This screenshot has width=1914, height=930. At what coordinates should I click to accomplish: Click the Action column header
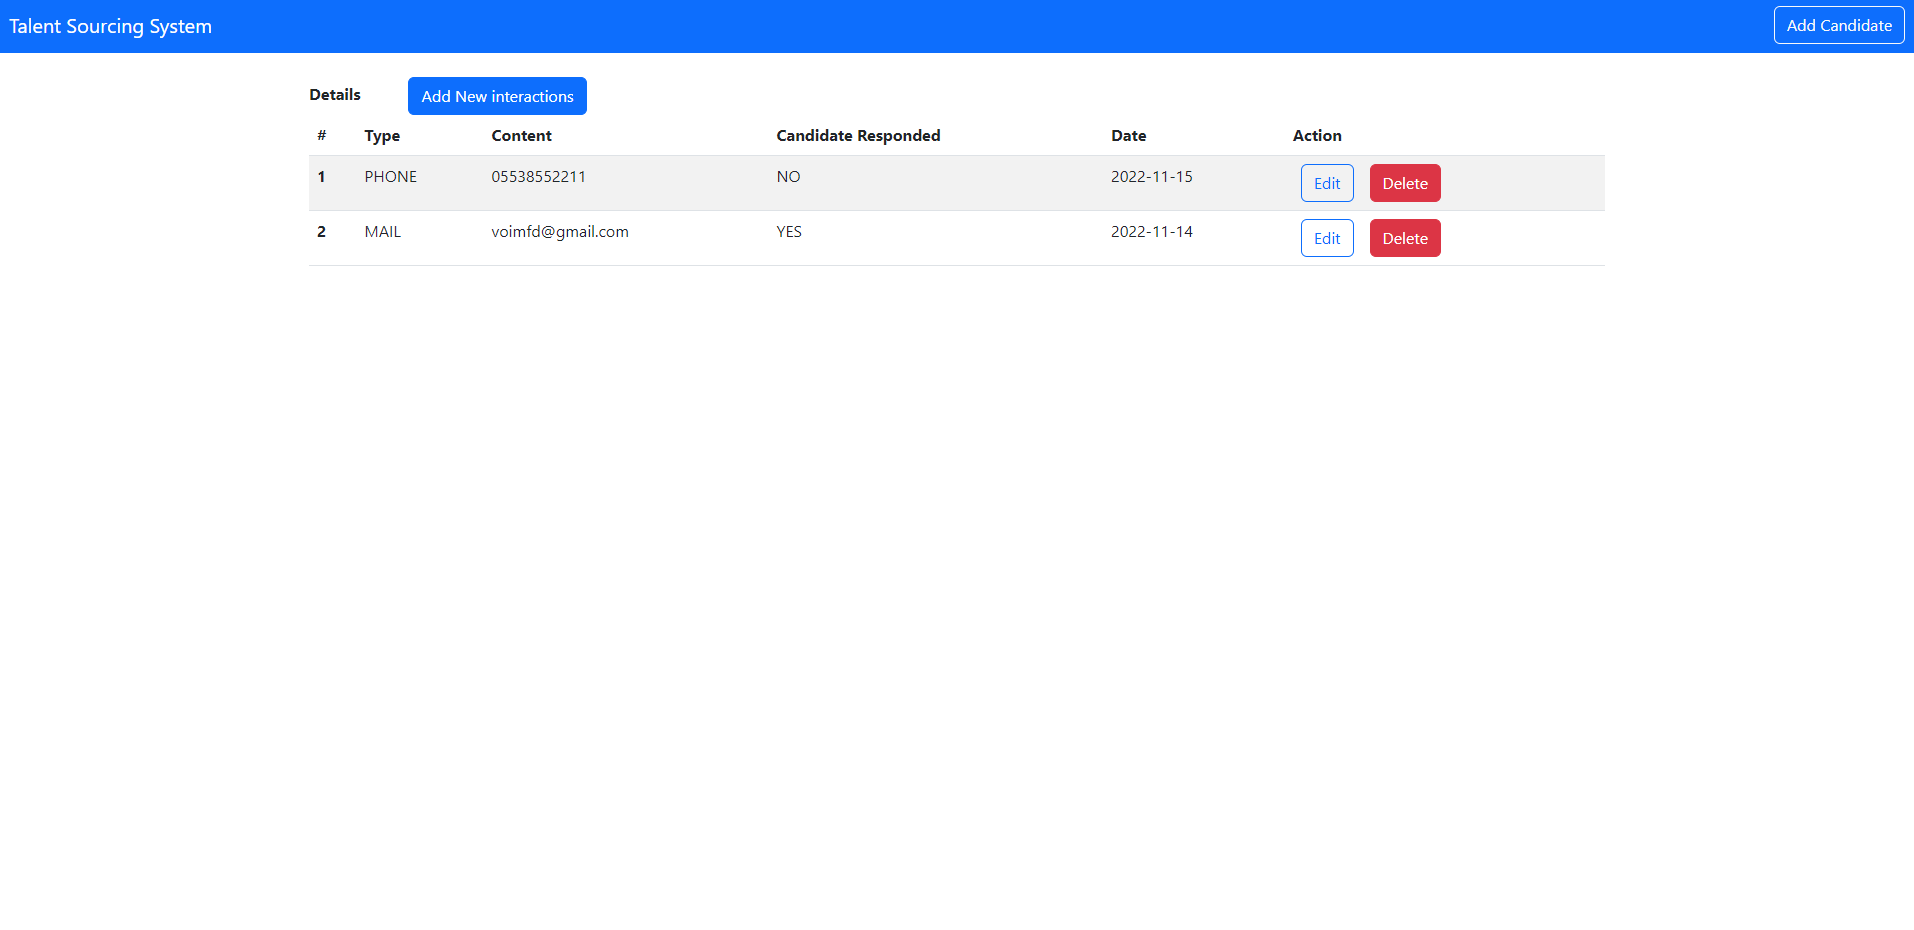[x=1316, y=135]
